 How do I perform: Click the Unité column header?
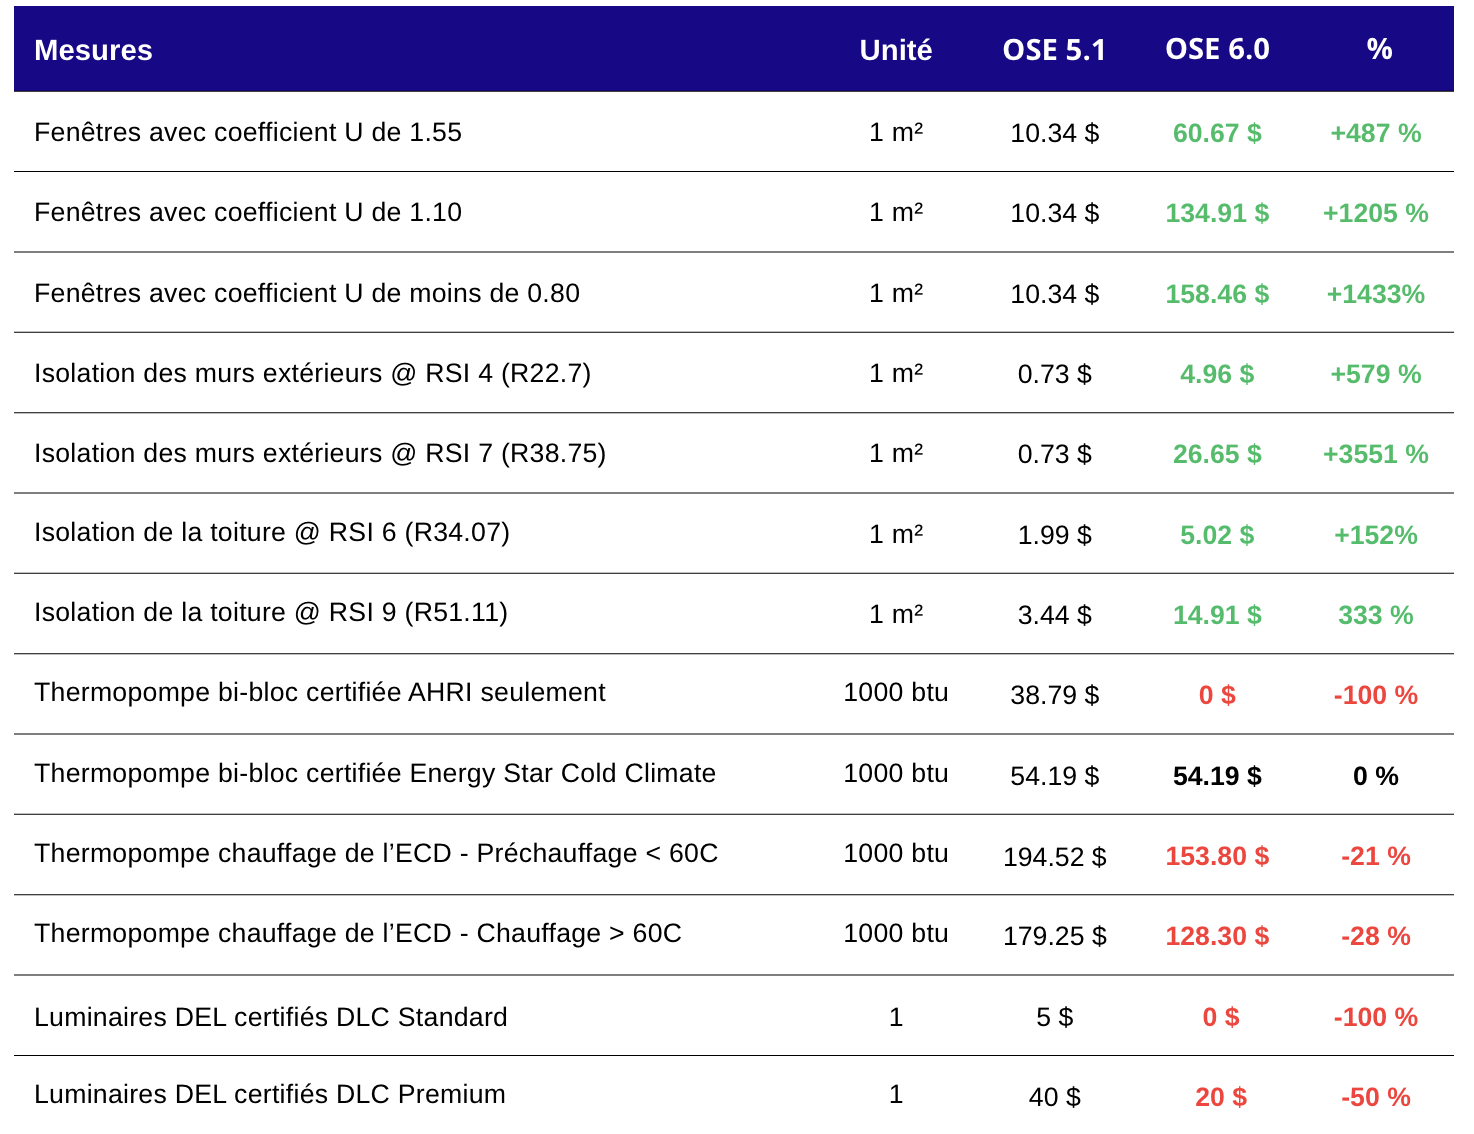895,50
